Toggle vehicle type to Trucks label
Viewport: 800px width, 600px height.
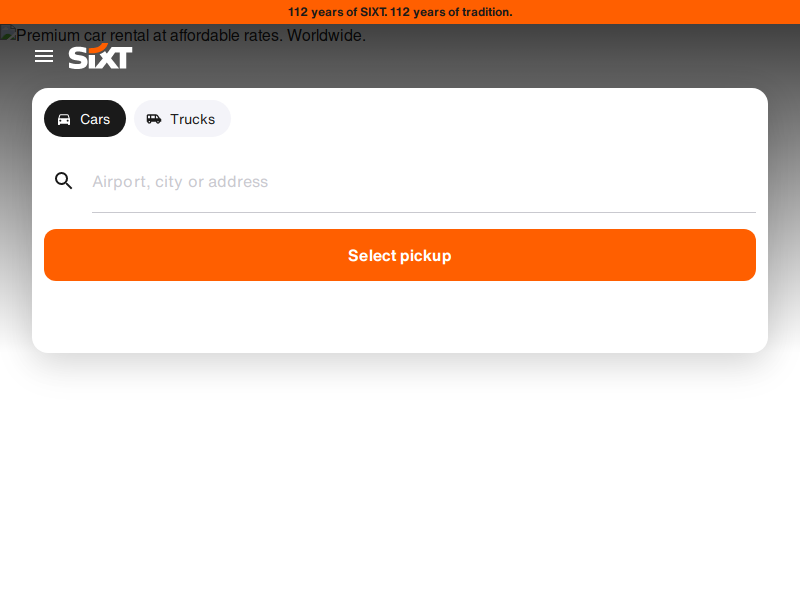(192, 119)
